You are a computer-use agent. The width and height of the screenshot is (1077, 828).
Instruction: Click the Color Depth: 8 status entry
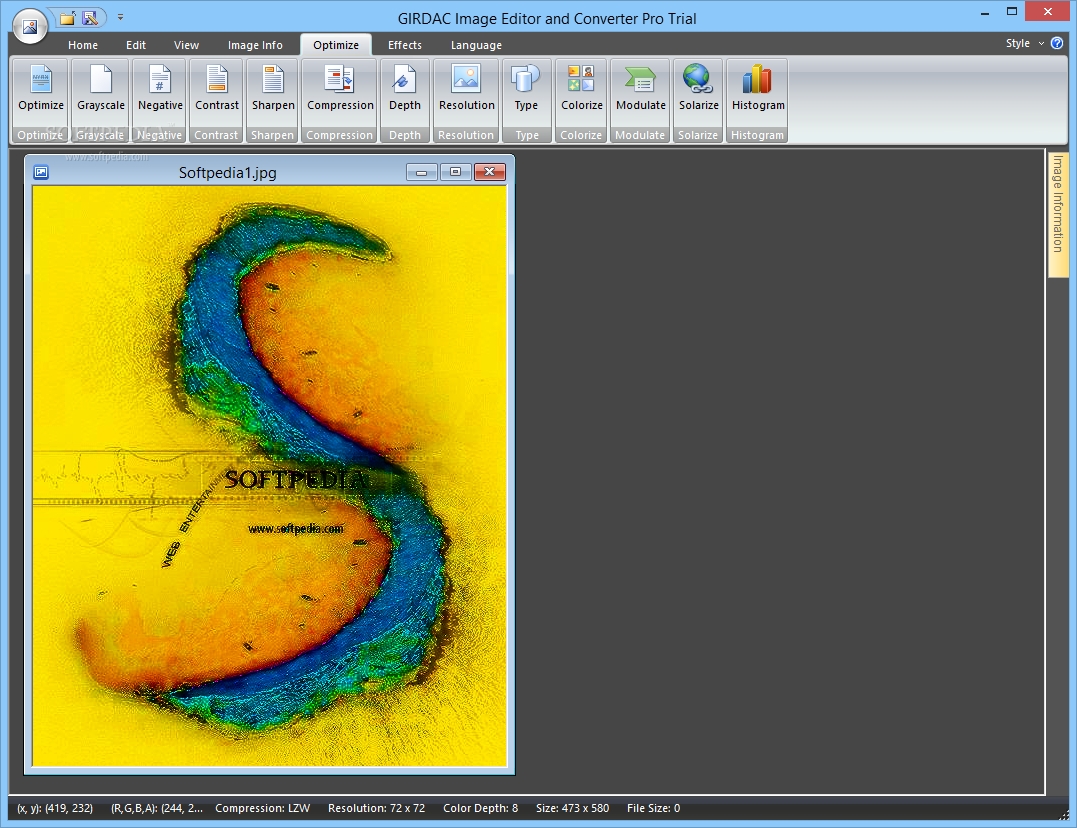point(480,808)
